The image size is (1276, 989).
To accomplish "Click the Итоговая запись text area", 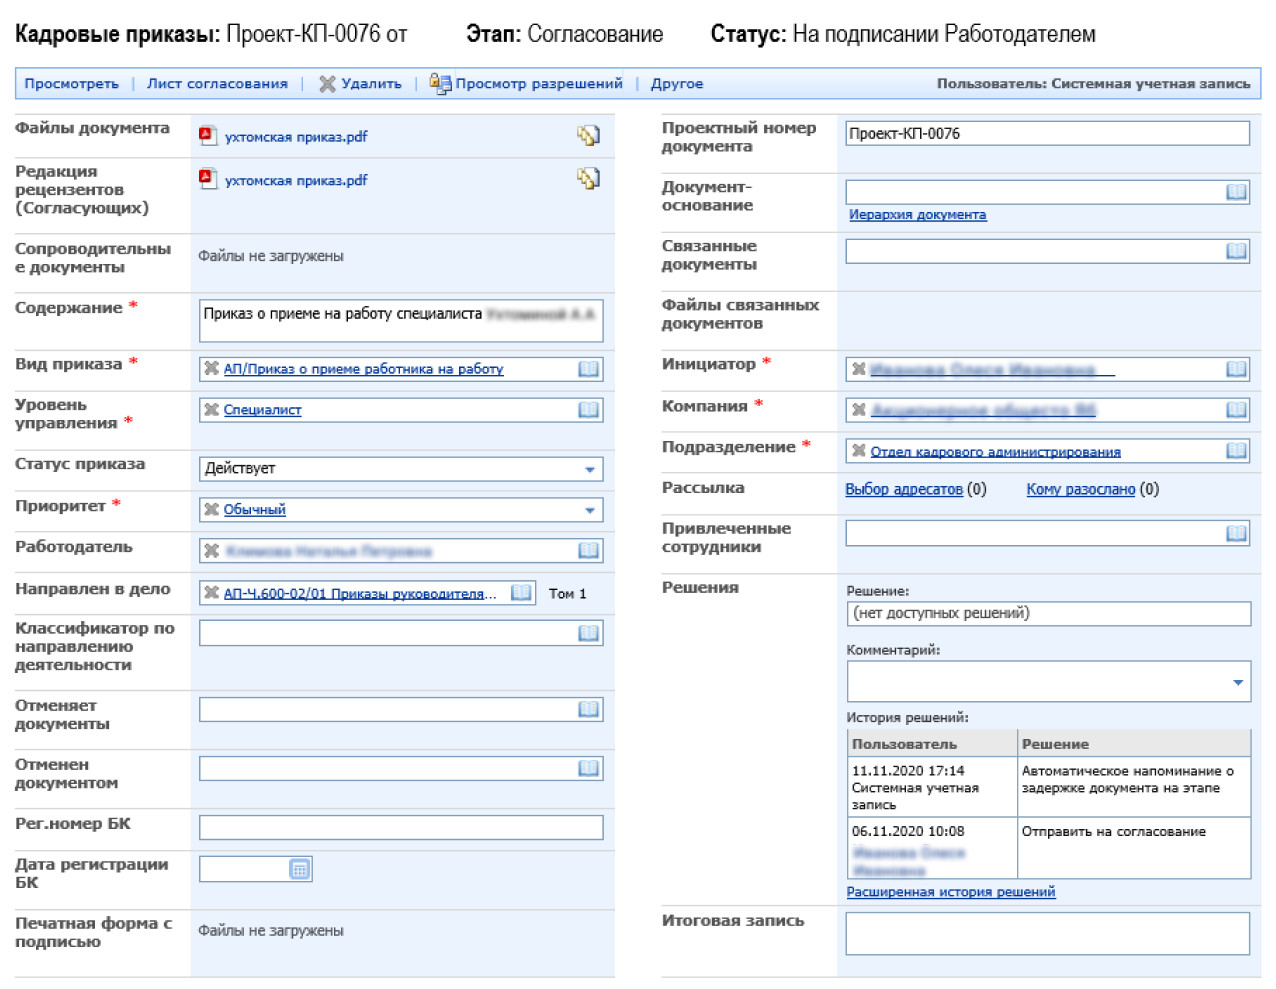I will point(1047,934).
